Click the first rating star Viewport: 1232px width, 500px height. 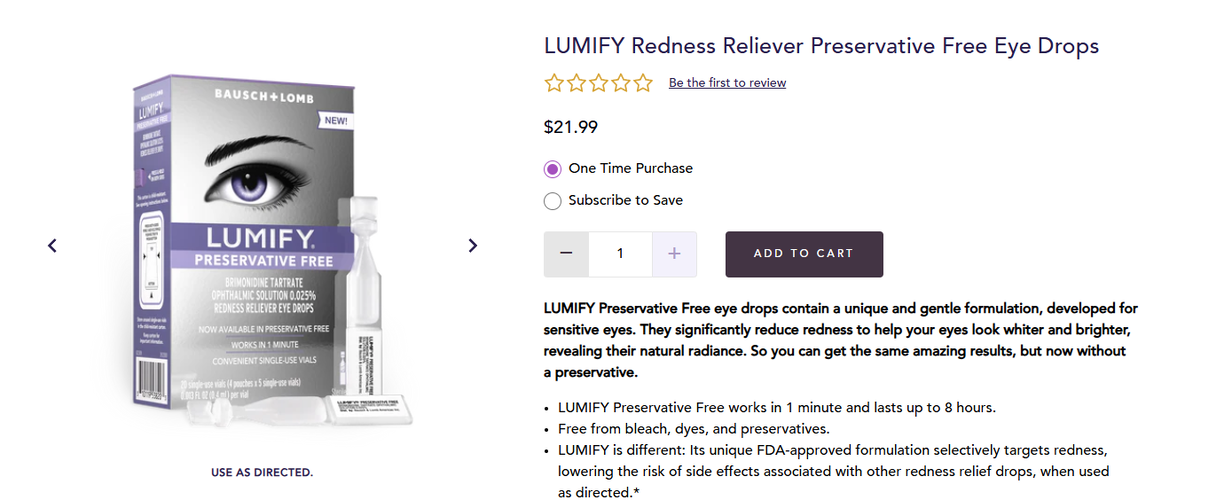(554, 83)
